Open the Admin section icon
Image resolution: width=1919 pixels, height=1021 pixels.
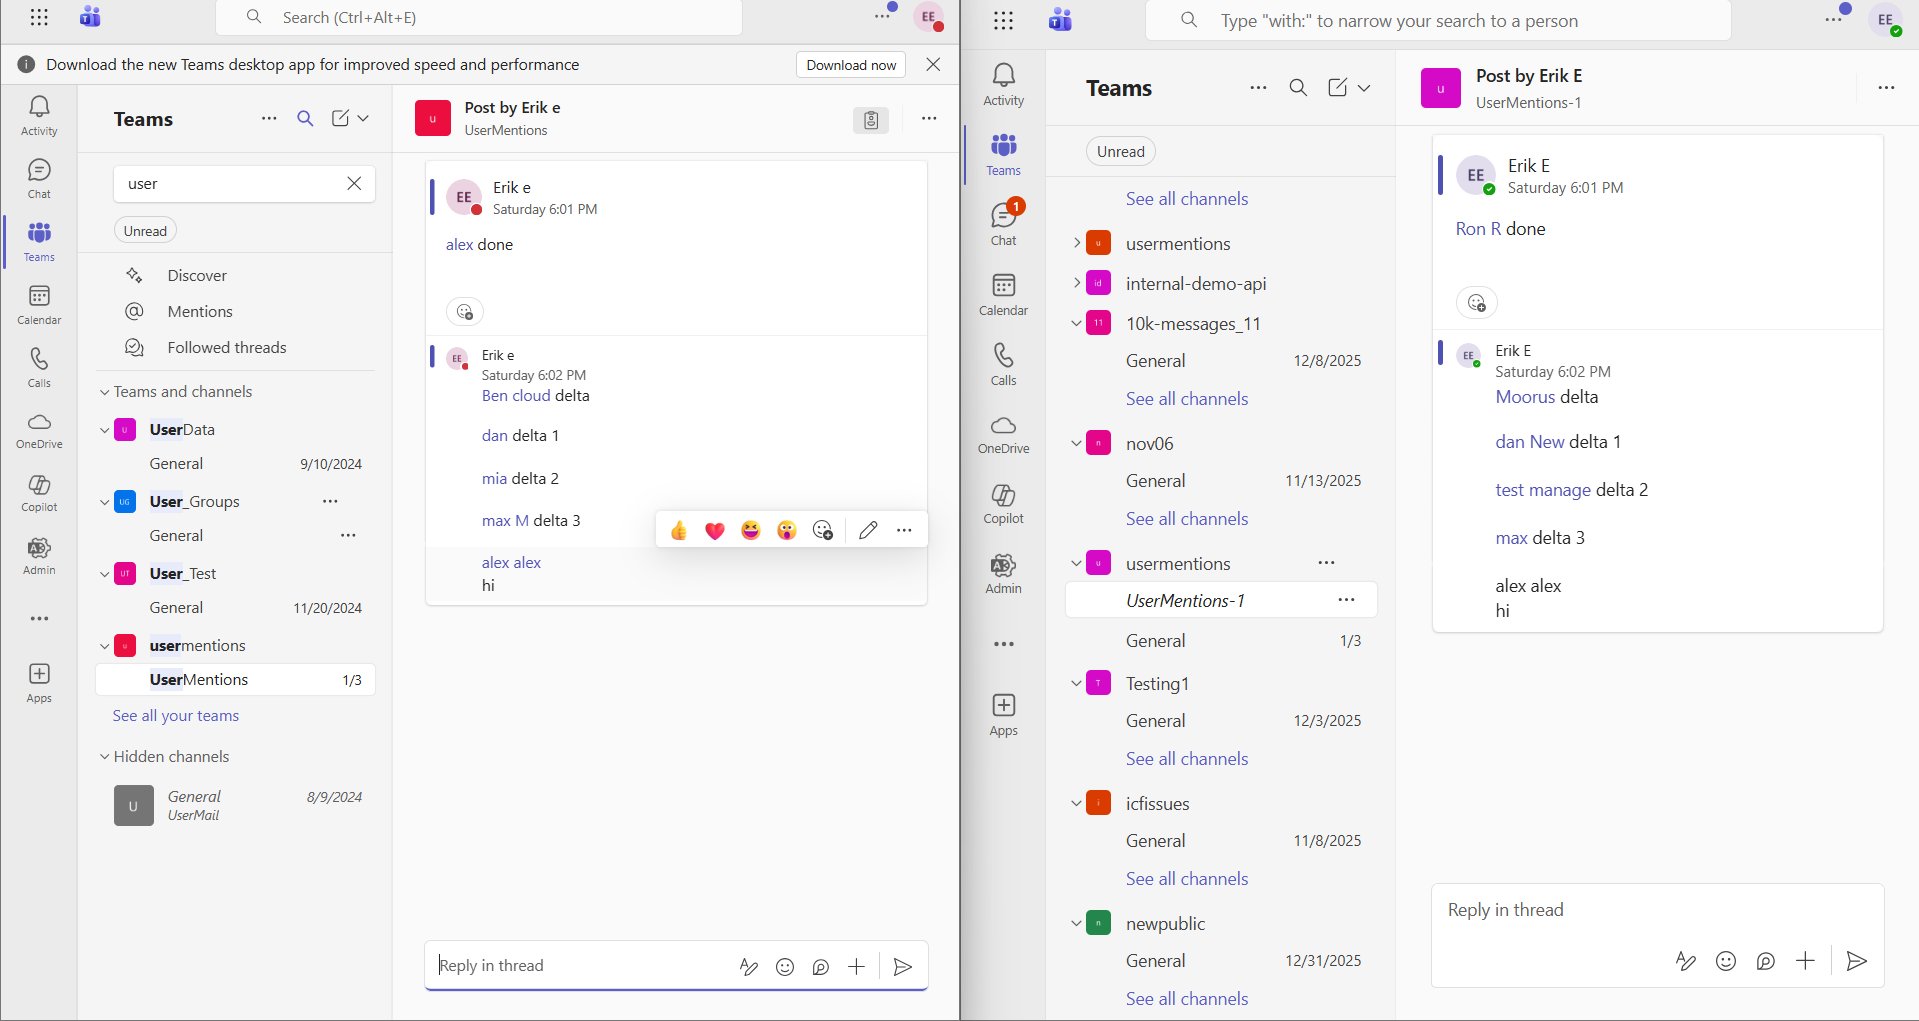coord(38,555)
